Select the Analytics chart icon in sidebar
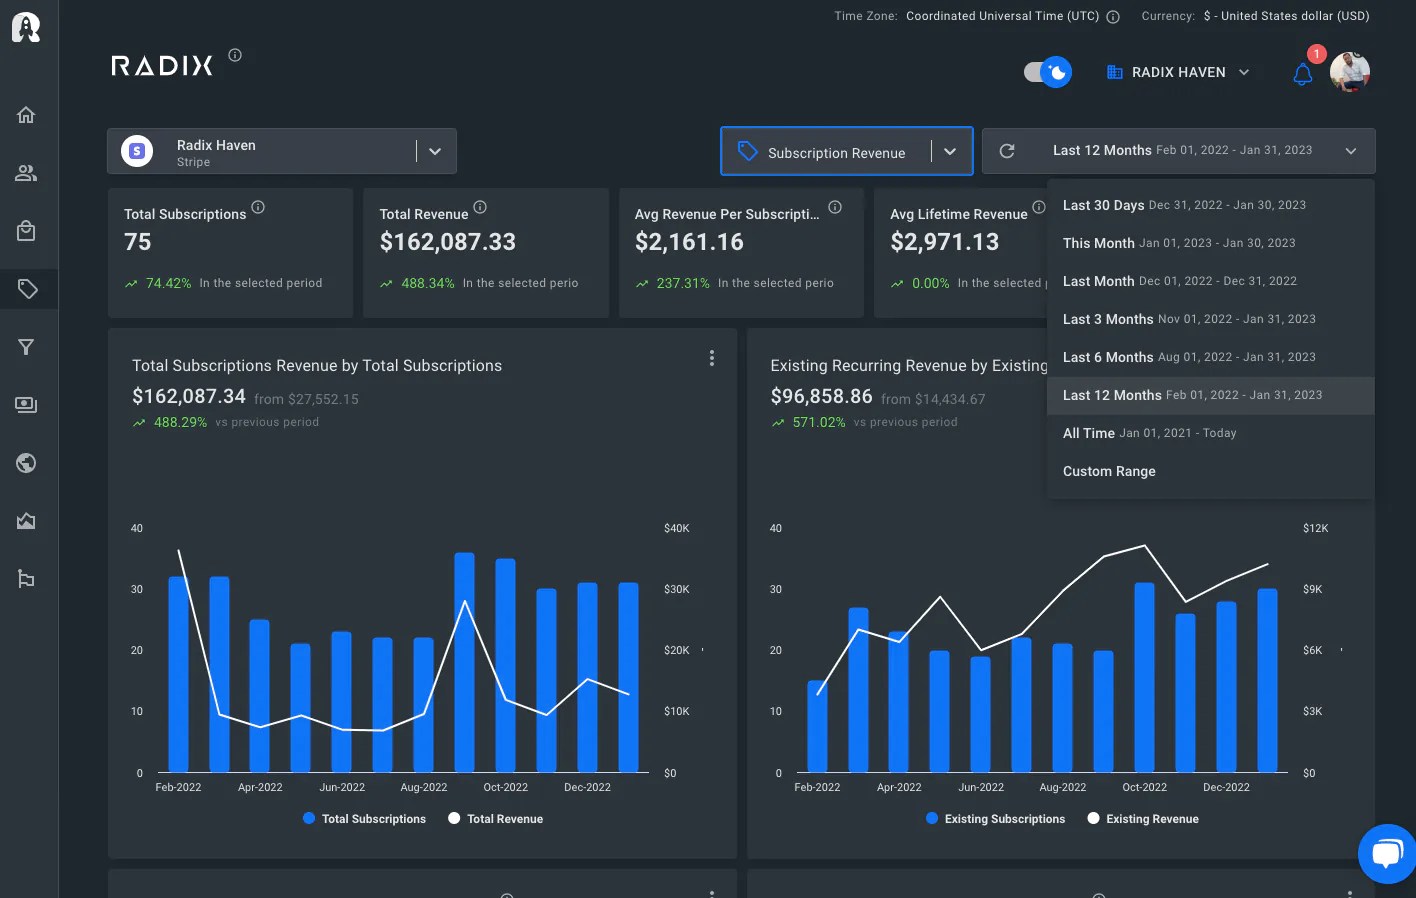The height and width of the screenshot is (898, 1416). coord(27,520)
